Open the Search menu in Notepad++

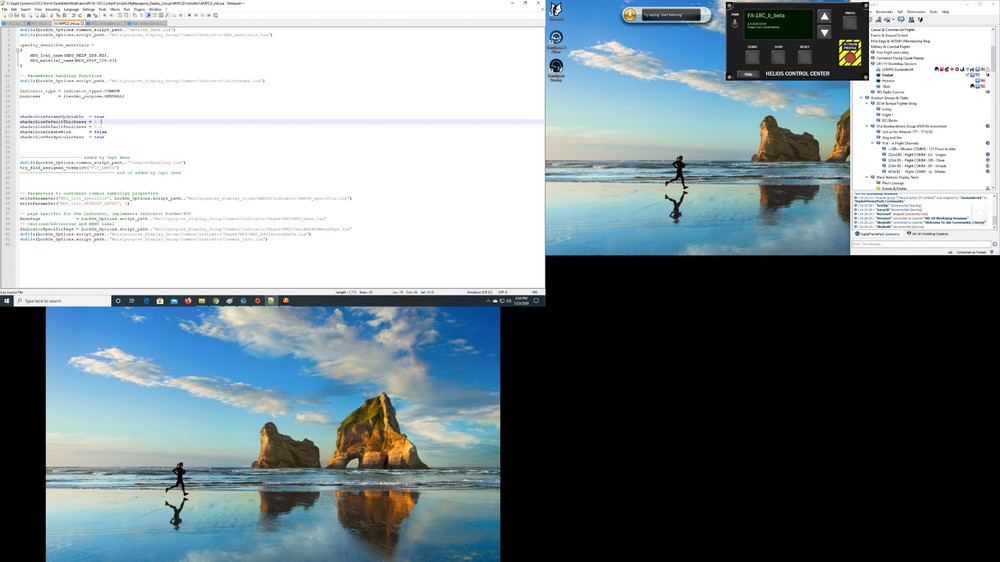26,10
